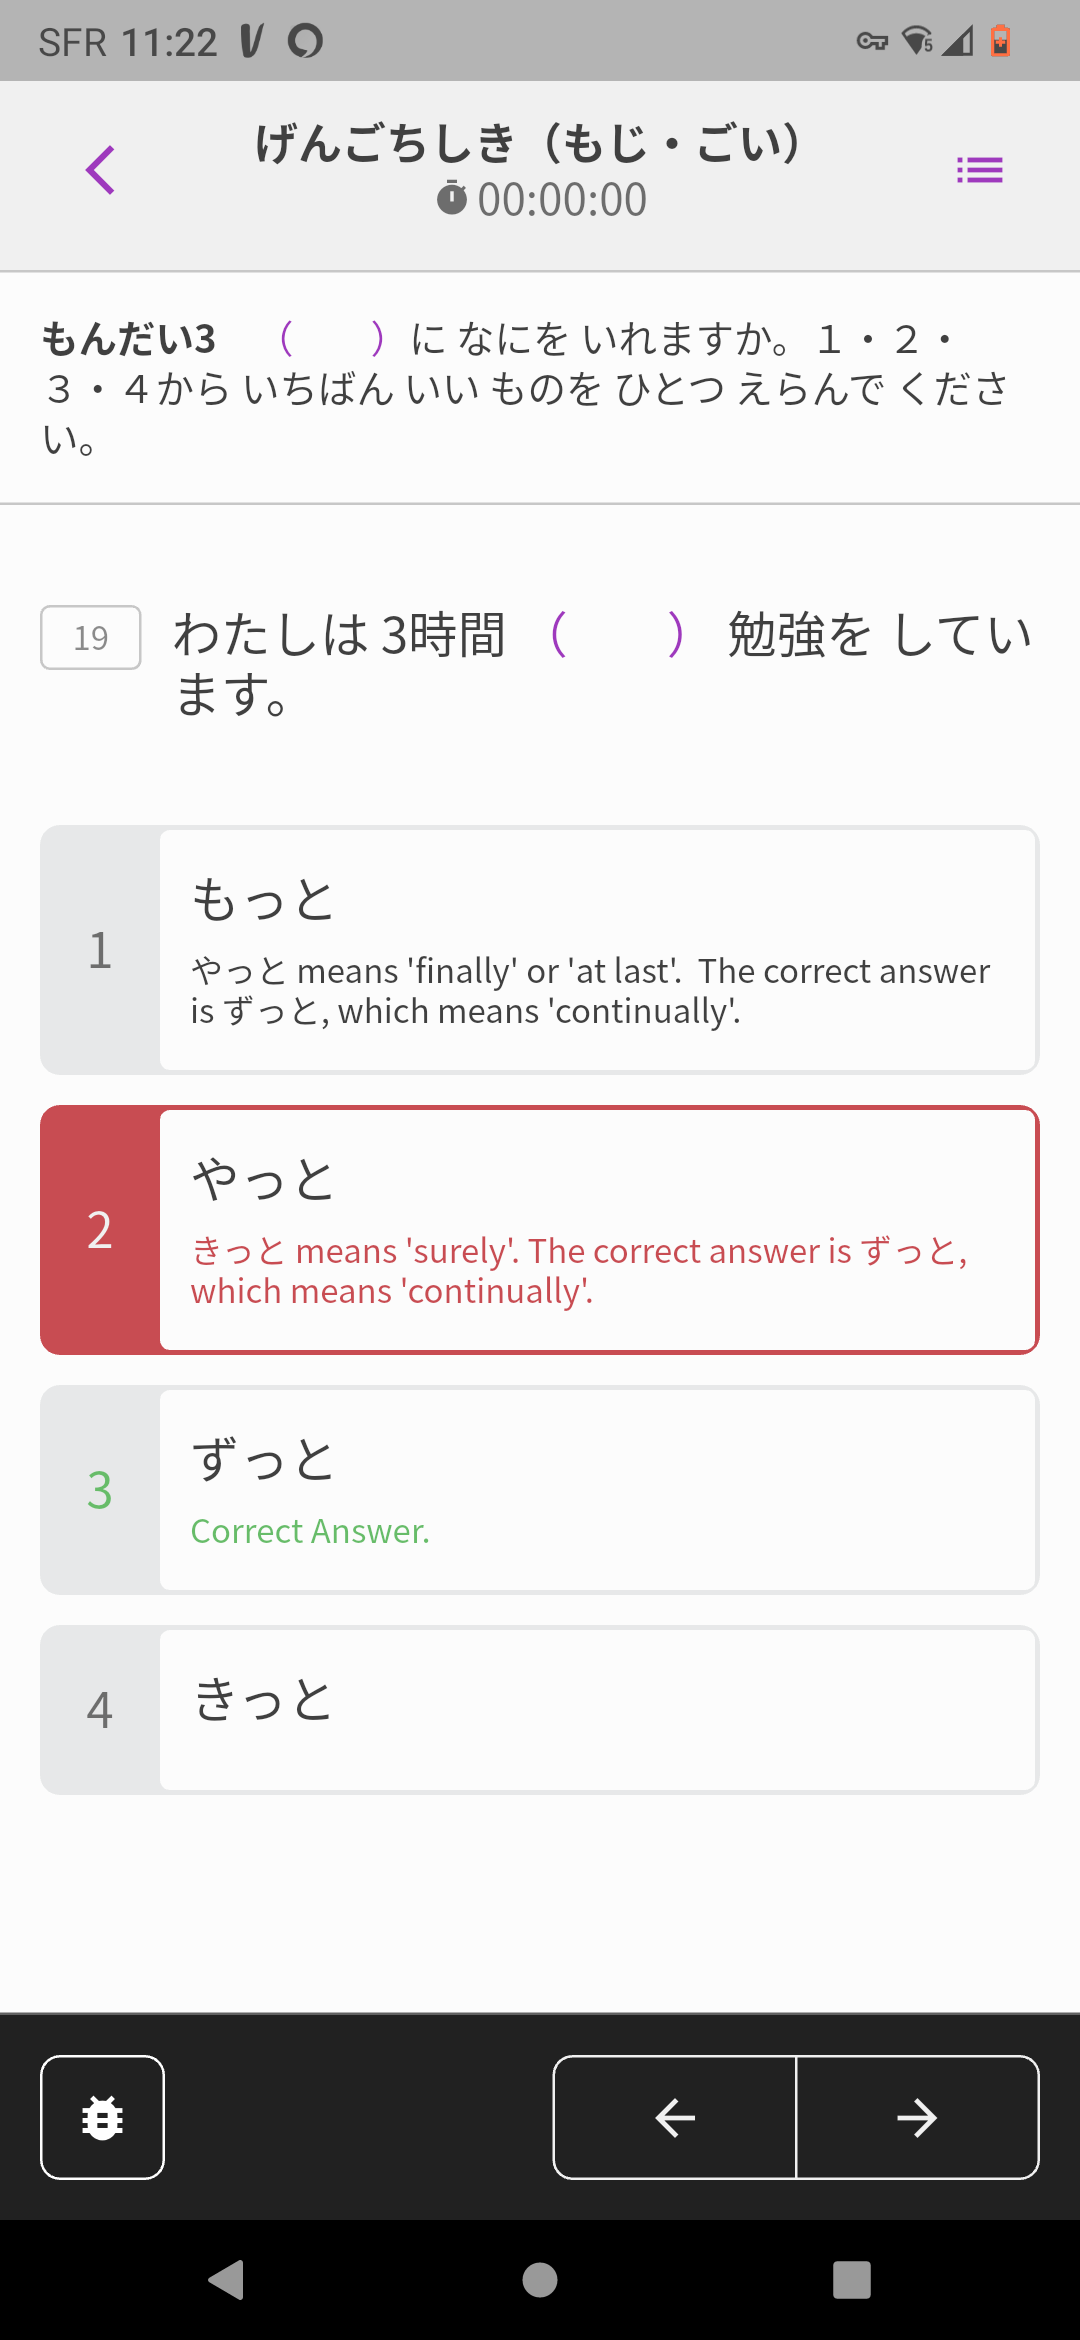Viewport: 1080px width, 2340px height.
Task: Tap the red number 2 answer label
Action: click(100, 1230)
